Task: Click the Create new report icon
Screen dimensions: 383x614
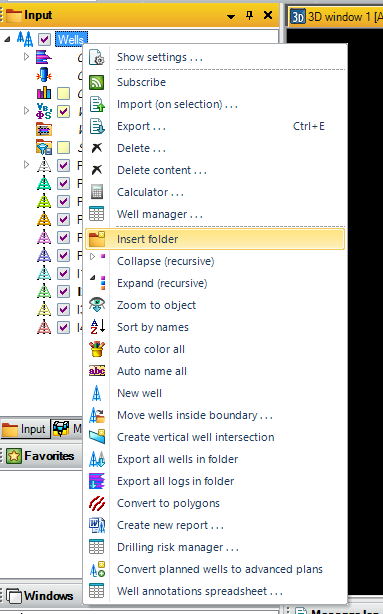Action: click(97, 525)
